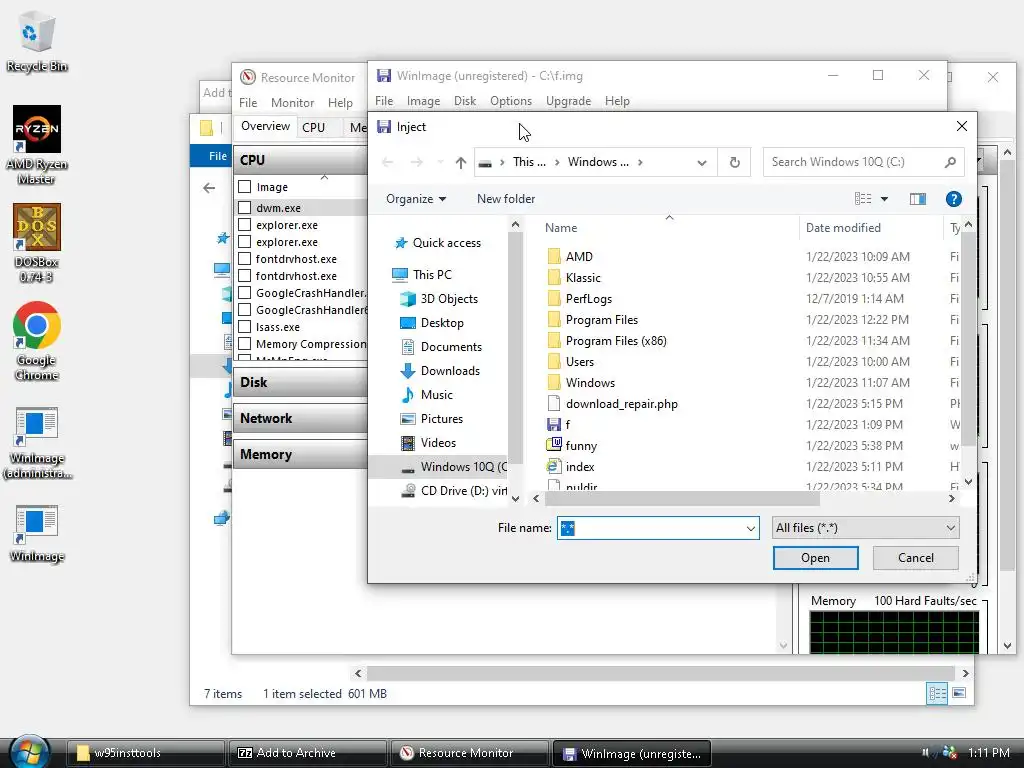Open WinImage Disk menu
The height and width of the screenshot is (768, 1024).
[464, 101]
